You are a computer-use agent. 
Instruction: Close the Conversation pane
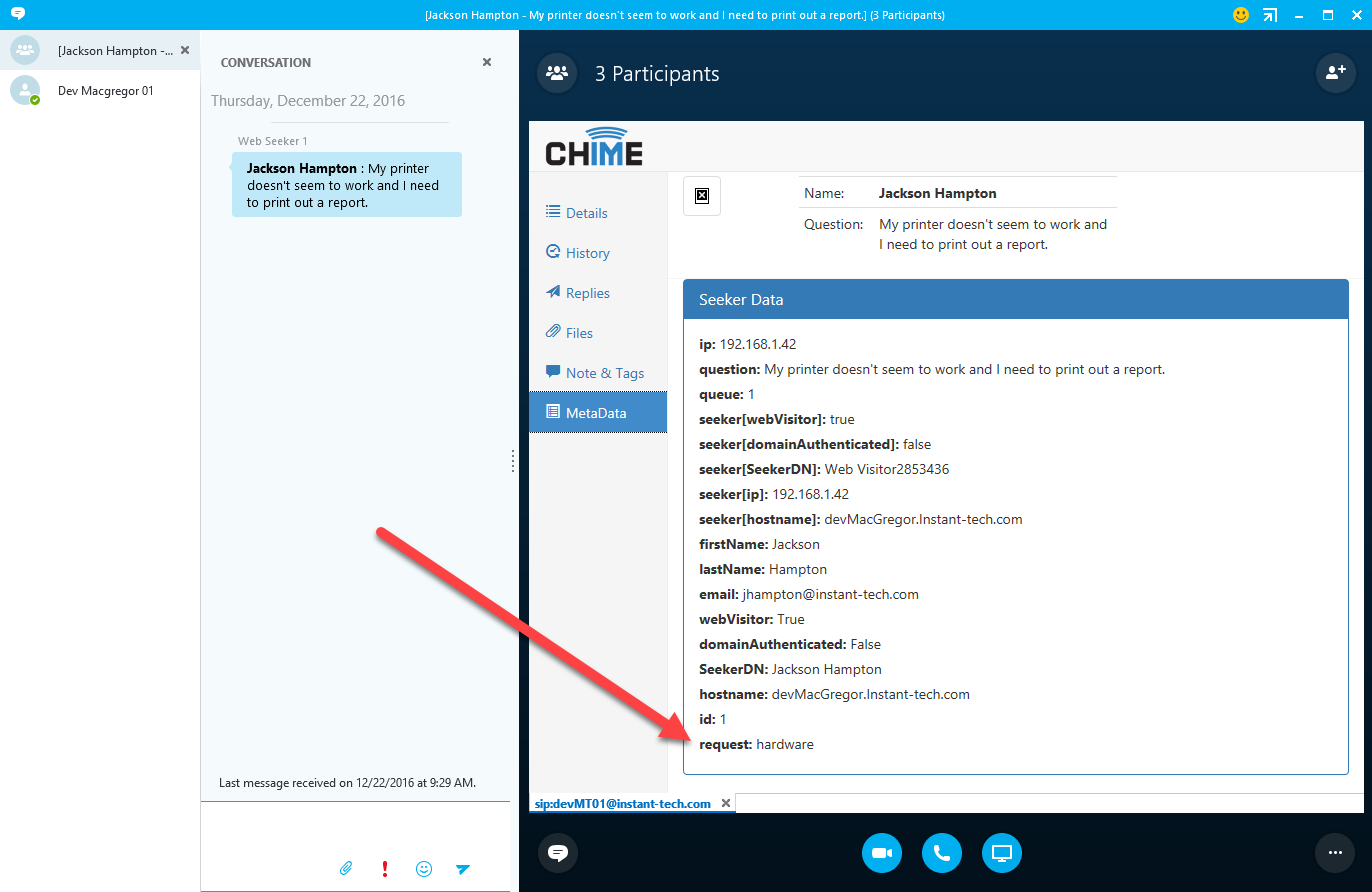(487, 62)
